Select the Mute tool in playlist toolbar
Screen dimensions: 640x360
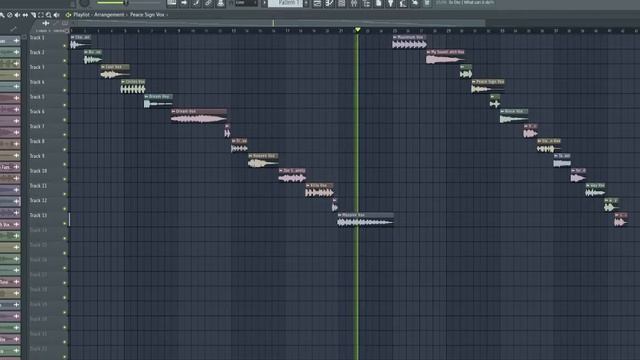click(17, 15)
